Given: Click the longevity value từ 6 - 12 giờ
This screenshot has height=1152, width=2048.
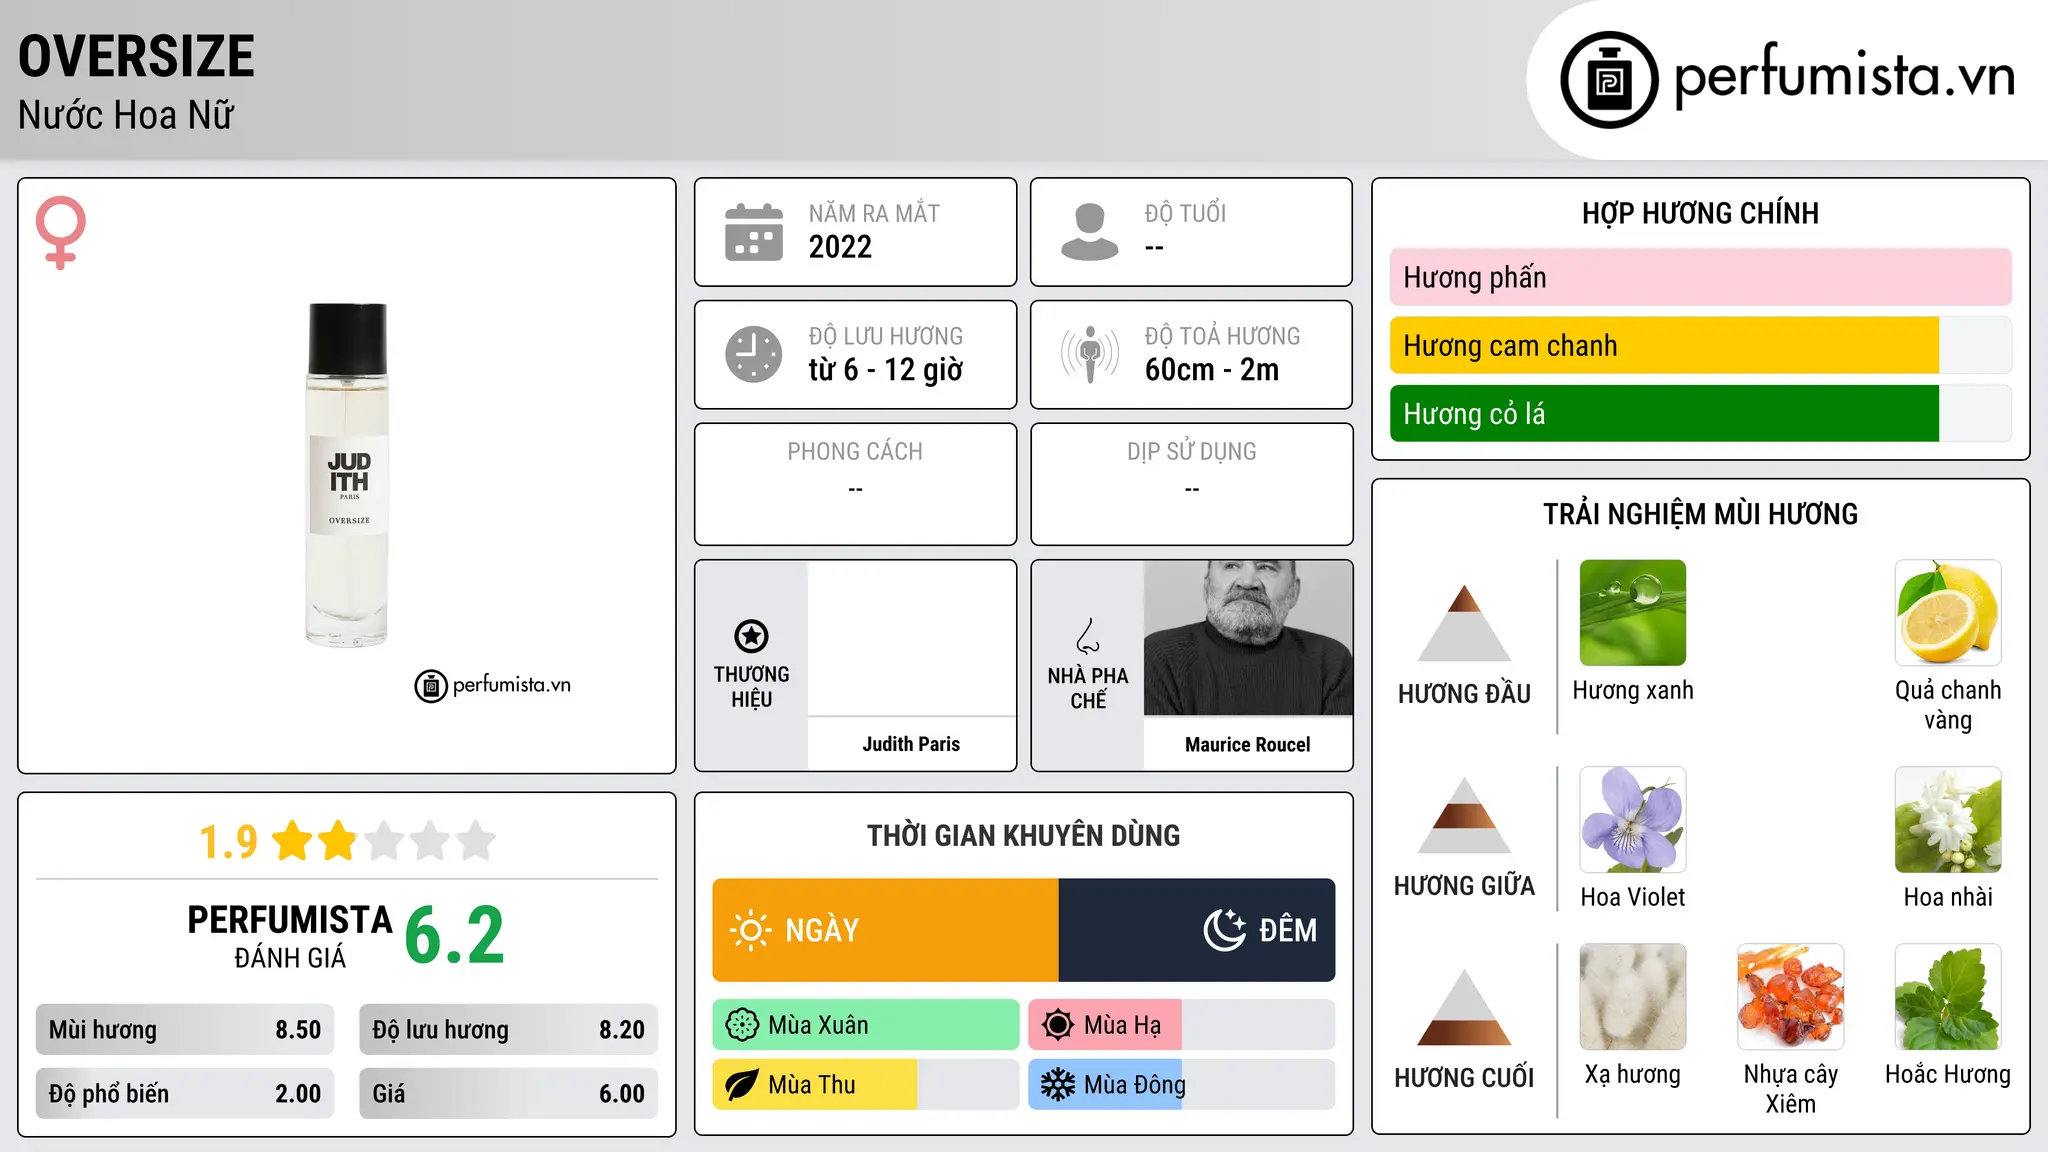Looking at the screenshot, I should (x=886, y=370).
